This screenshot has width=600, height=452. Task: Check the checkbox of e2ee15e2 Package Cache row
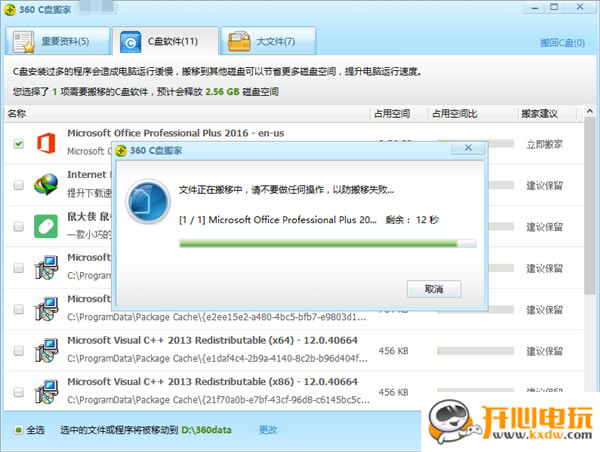click(x=18, y=309)
